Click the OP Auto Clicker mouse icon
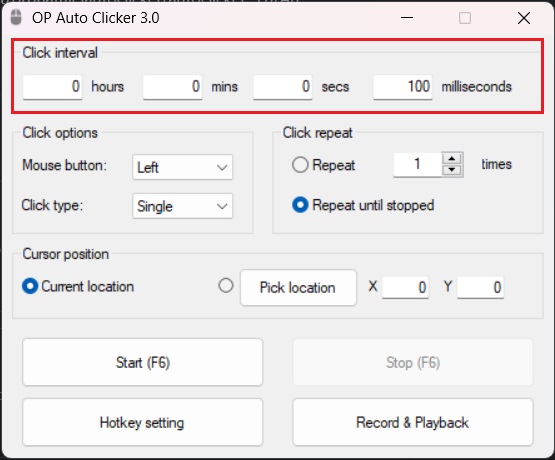Screen dimensions: 555x460 coord(16,17)
